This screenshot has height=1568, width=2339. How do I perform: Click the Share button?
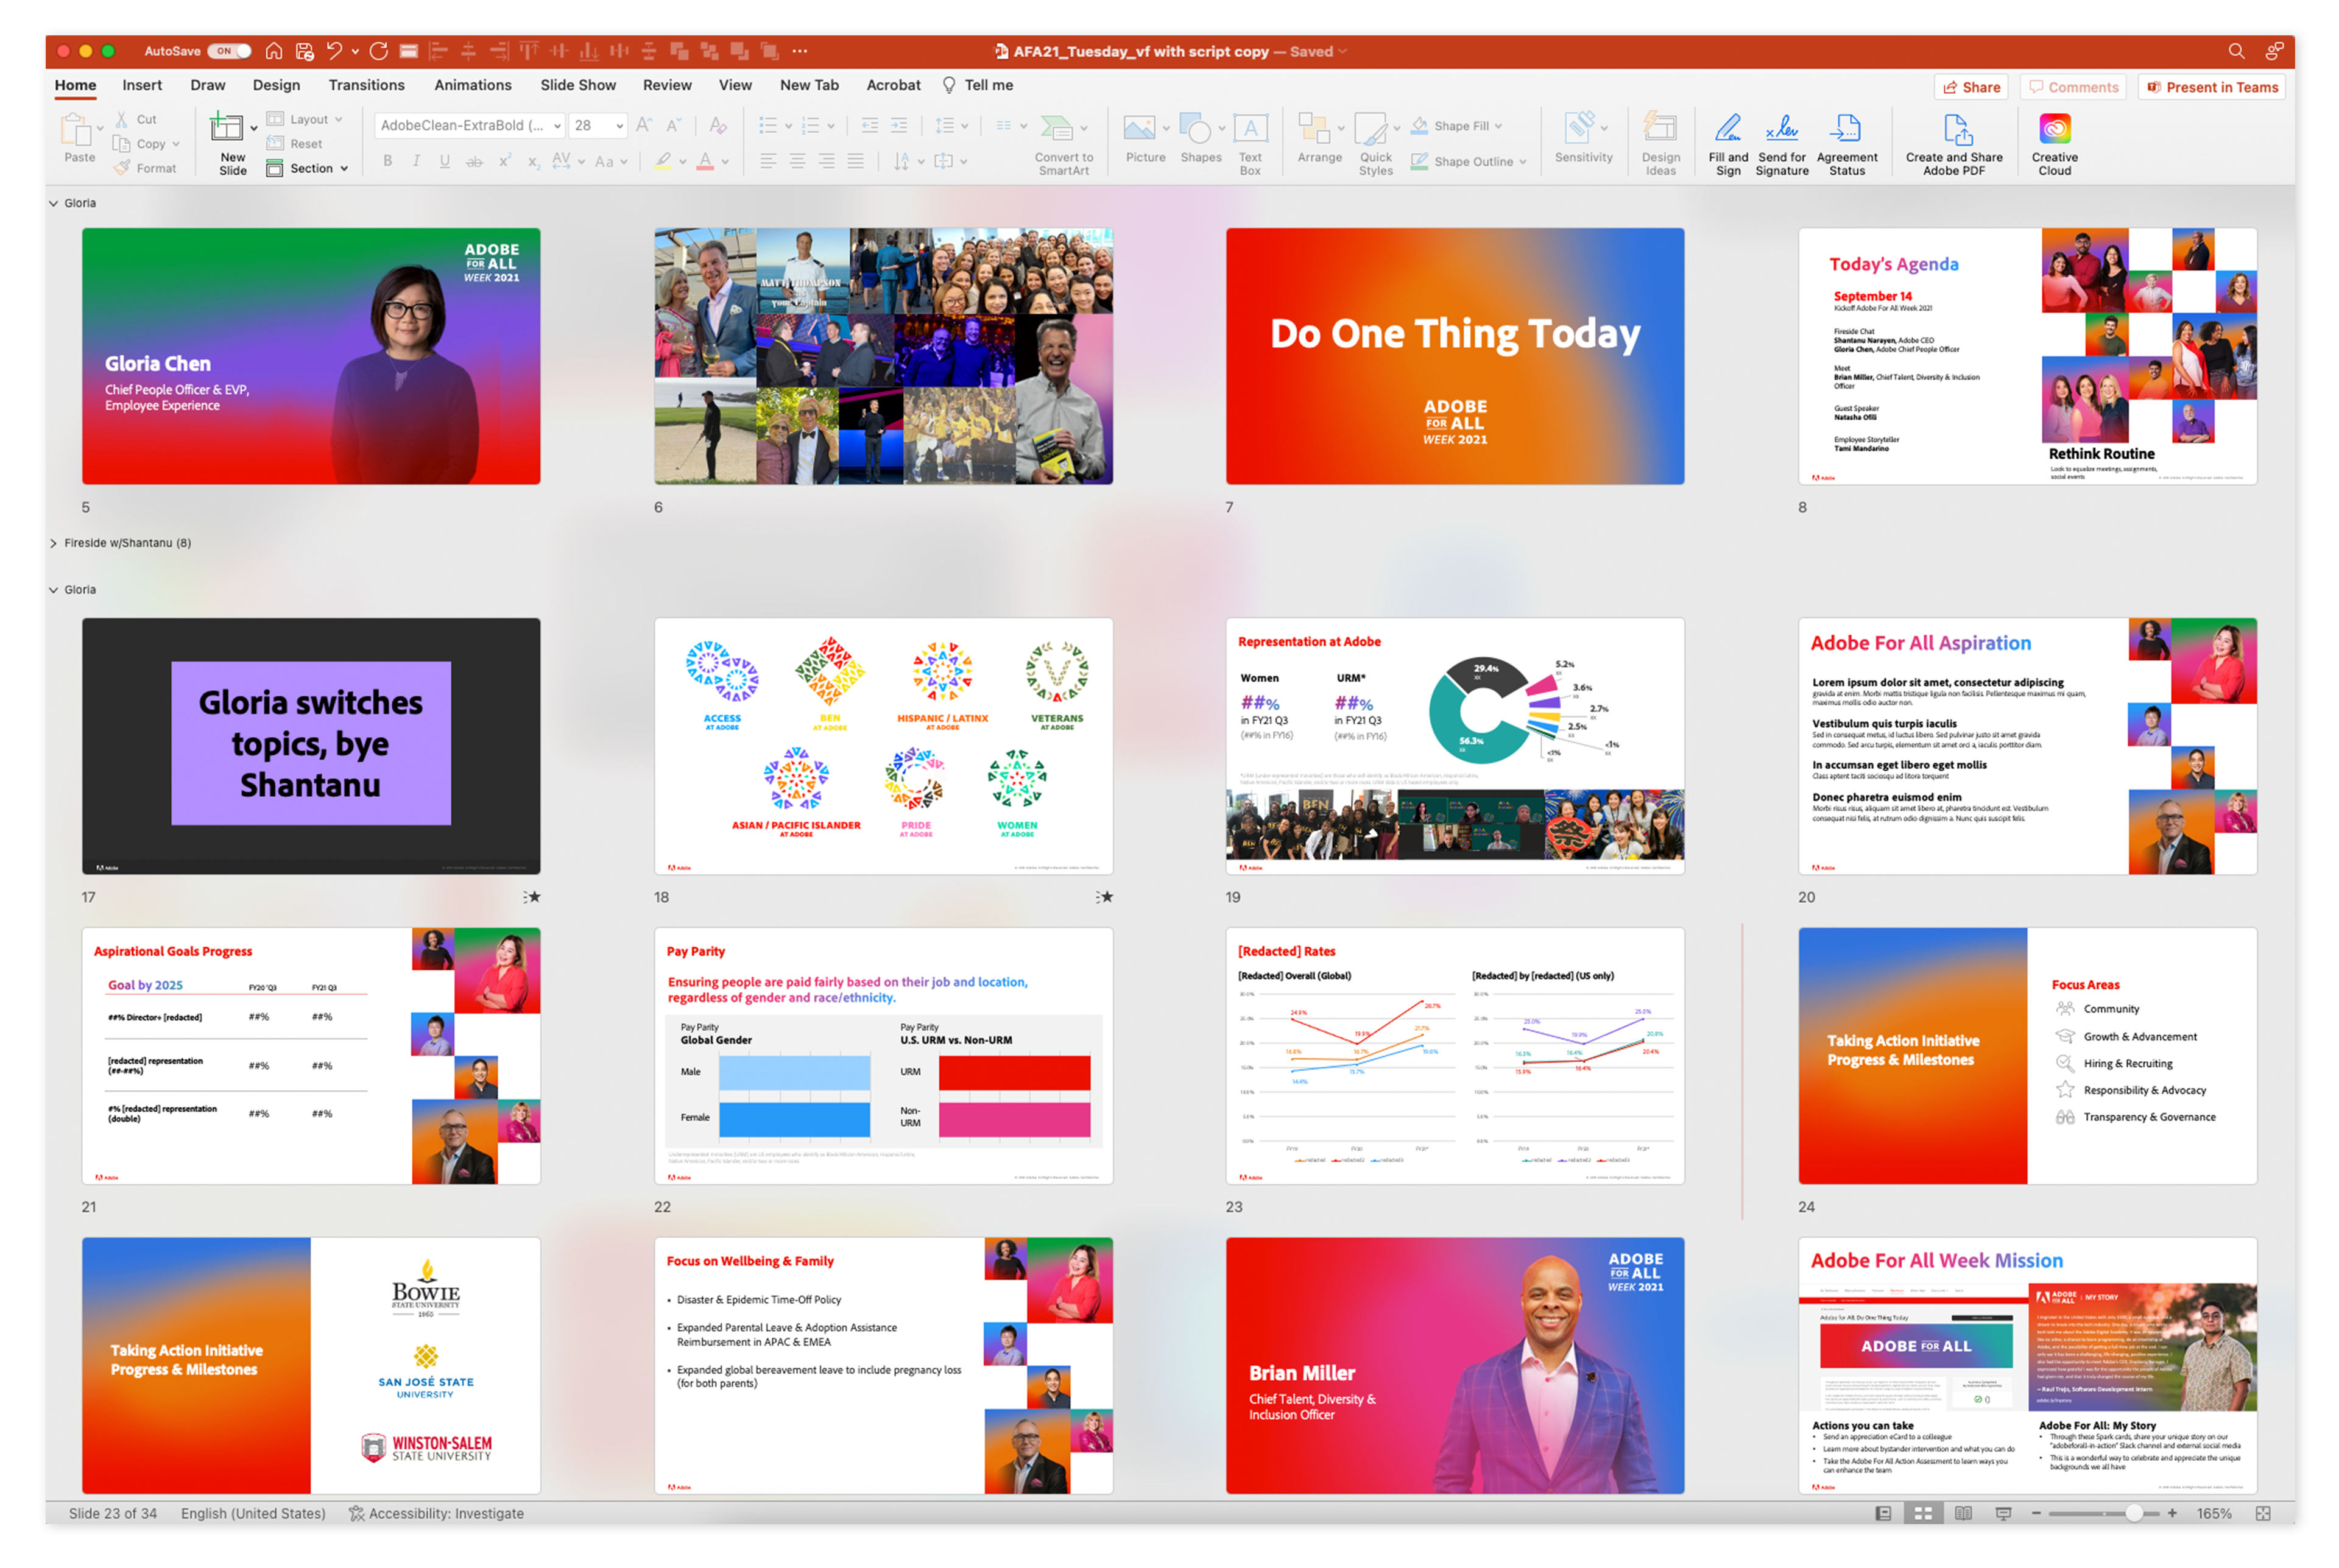(x=1971, y=87)
